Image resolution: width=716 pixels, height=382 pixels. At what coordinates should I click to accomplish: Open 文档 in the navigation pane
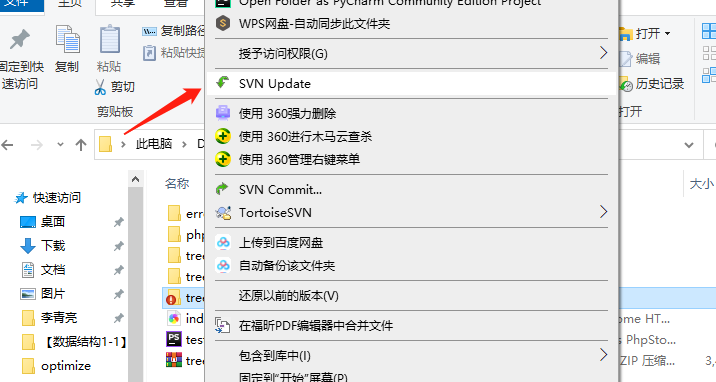tap(42, 270)
